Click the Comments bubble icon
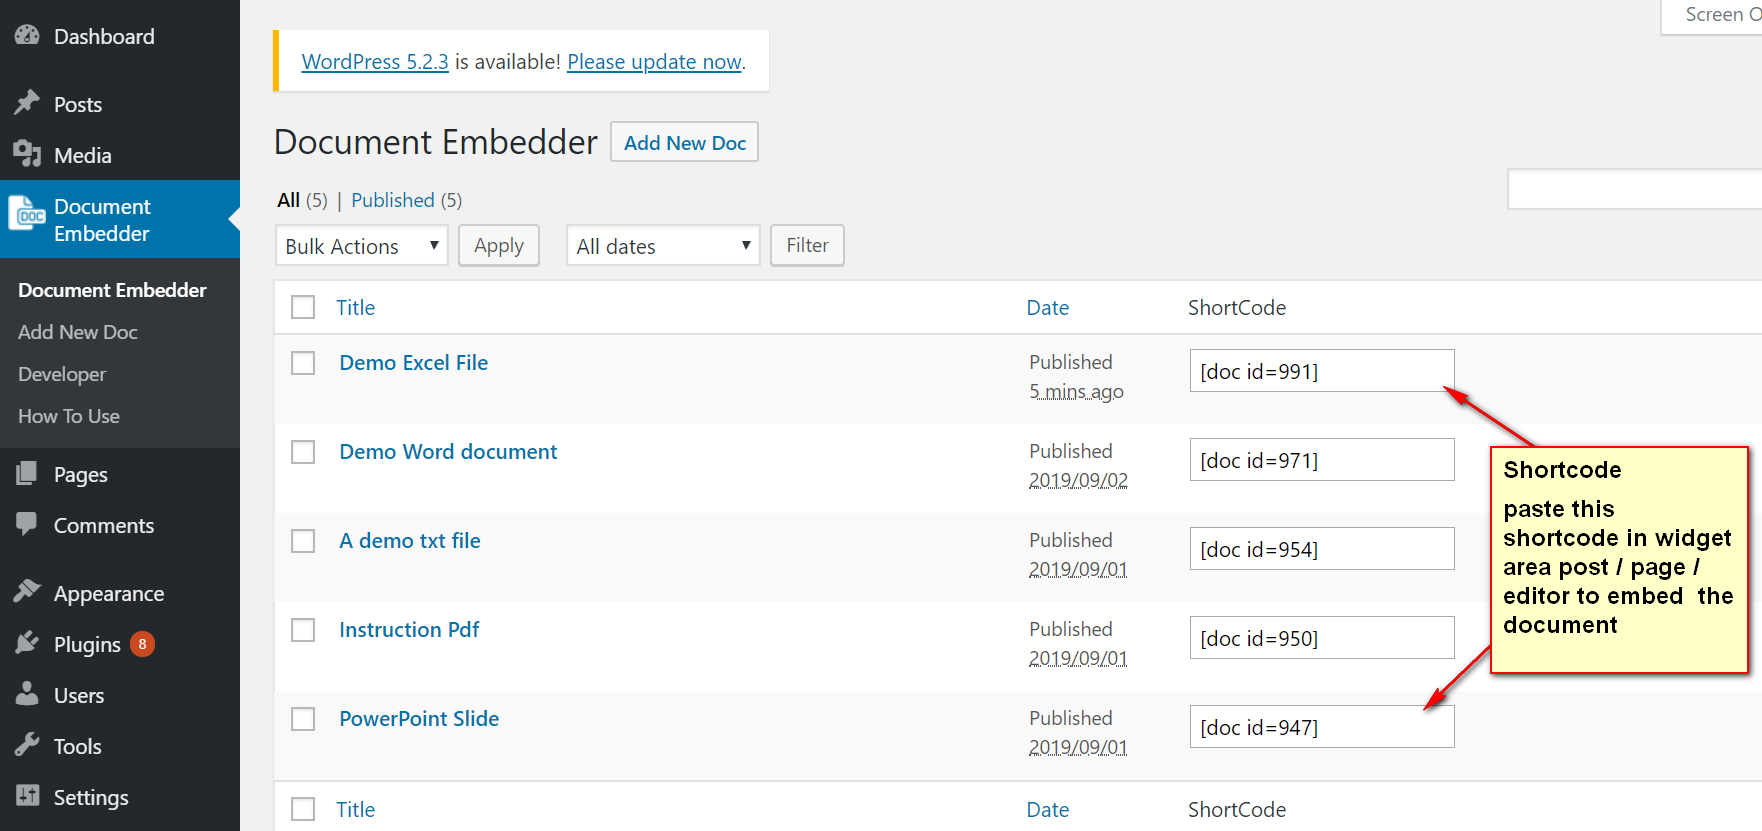Screen dimensions: 1762x831 point(27,524)
